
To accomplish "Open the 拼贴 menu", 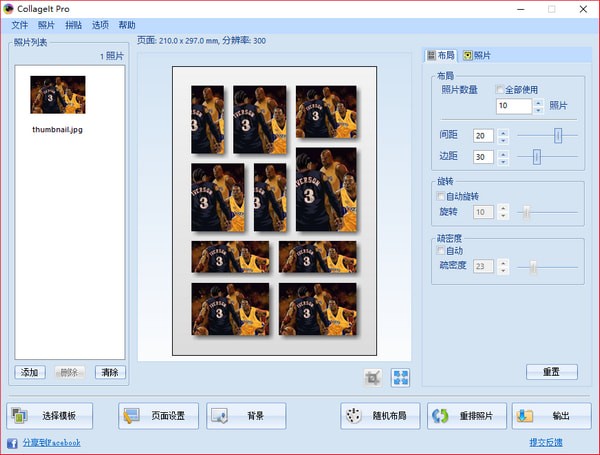I will tap(73, 25).
